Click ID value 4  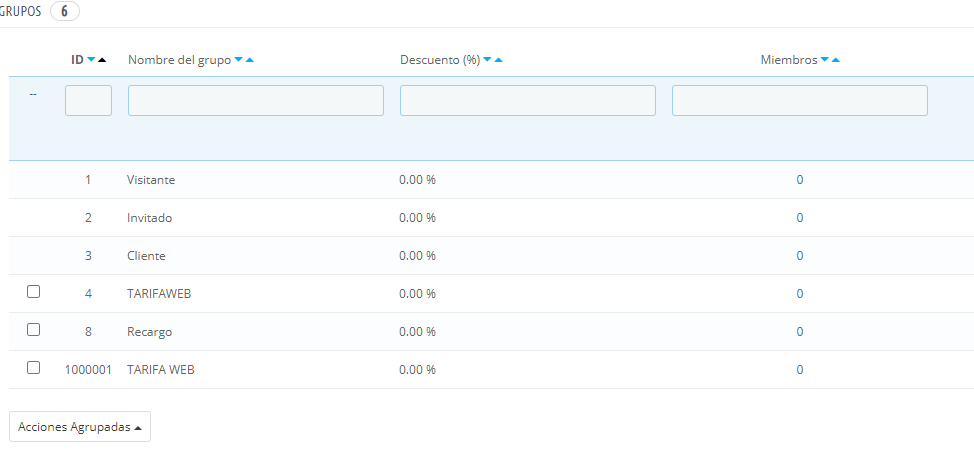(88, 294)
